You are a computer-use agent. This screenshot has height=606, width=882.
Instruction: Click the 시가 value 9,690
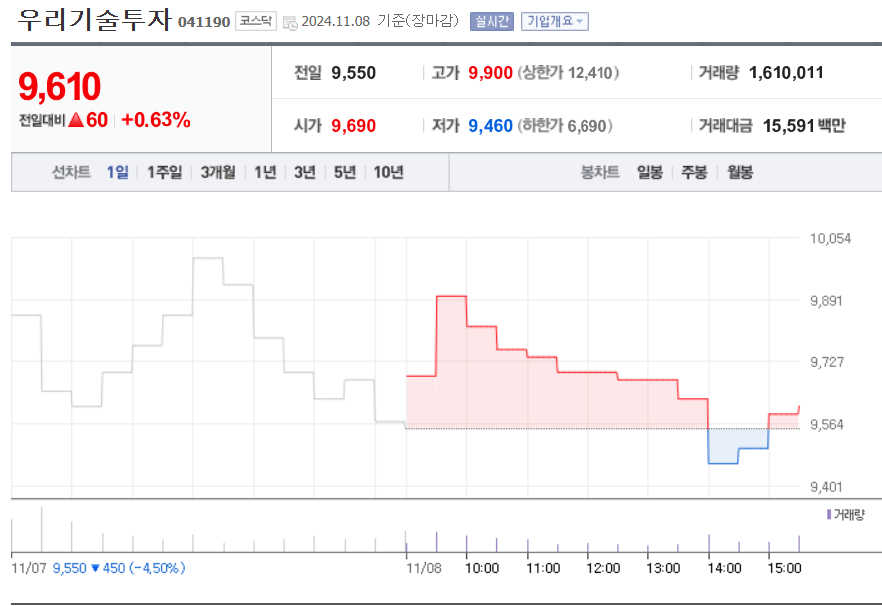353,126
